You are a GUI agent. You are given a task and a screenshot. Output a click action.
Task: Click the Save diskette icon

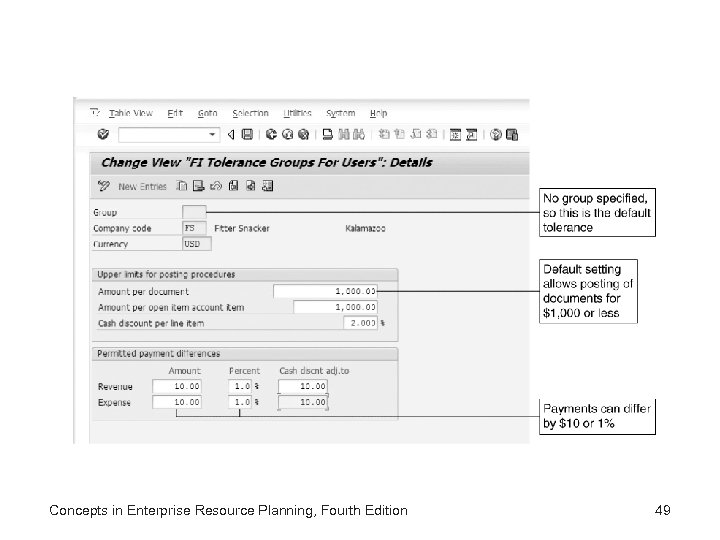247,134
